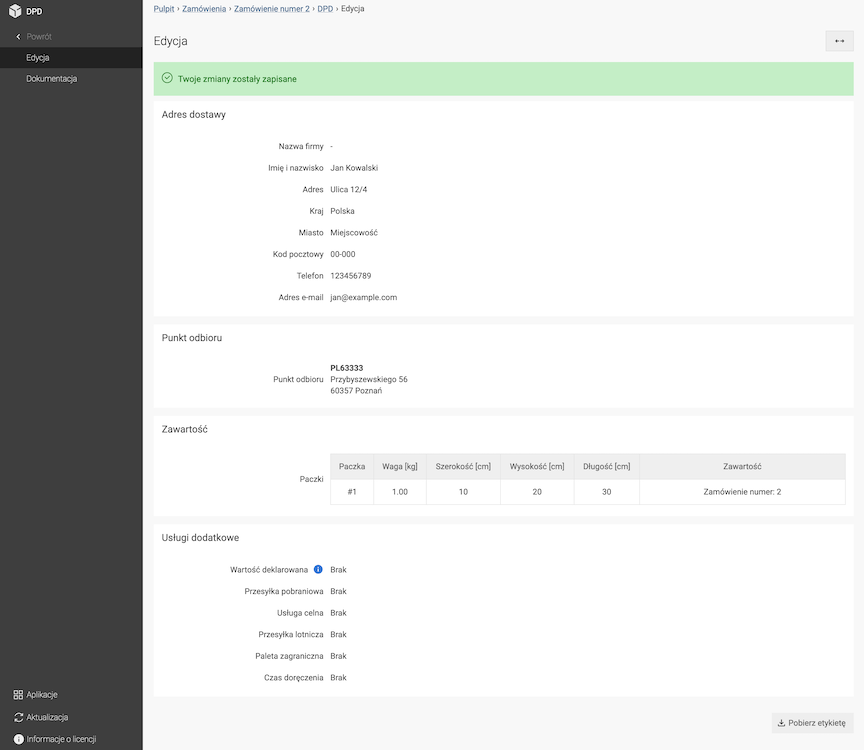Toggle the page width expand button
The width and height of the screenshot is (864, 750).
[x=839, y=41]
